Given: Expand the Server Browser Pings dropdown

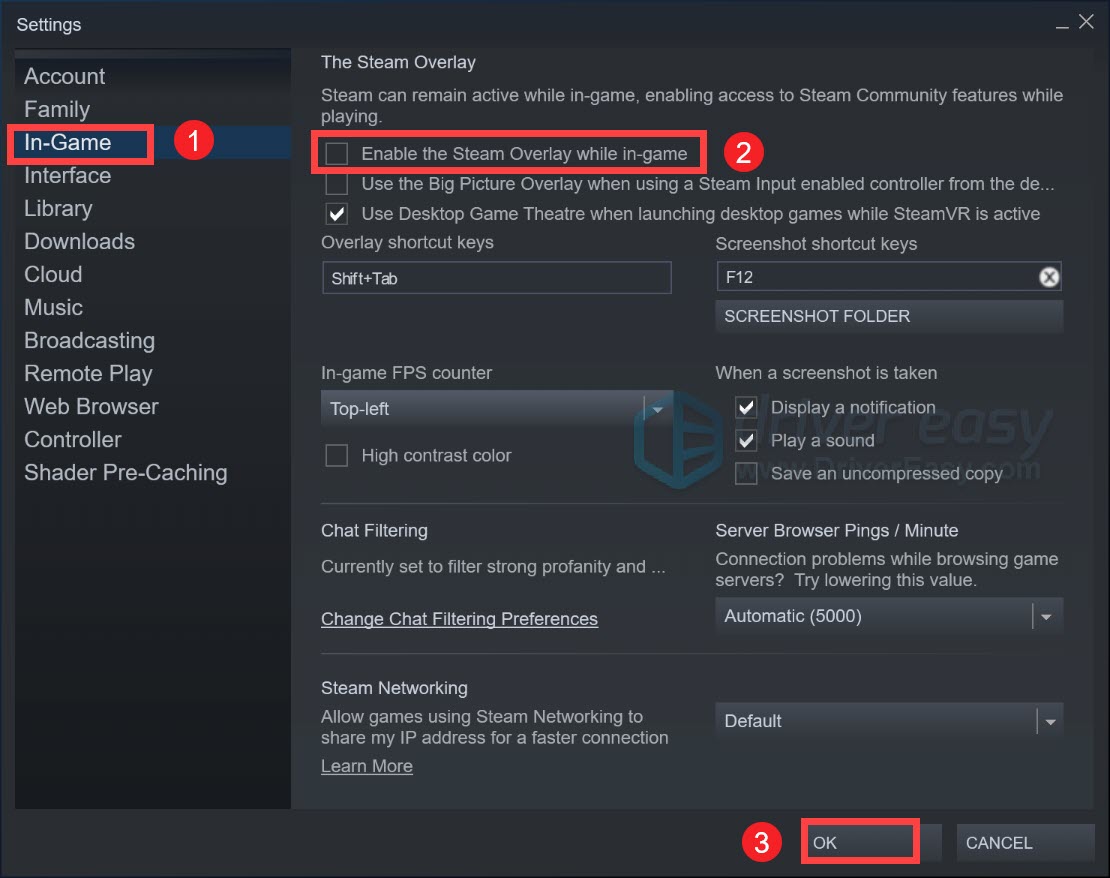Looking at the screenshot, I should click(888, 617).
